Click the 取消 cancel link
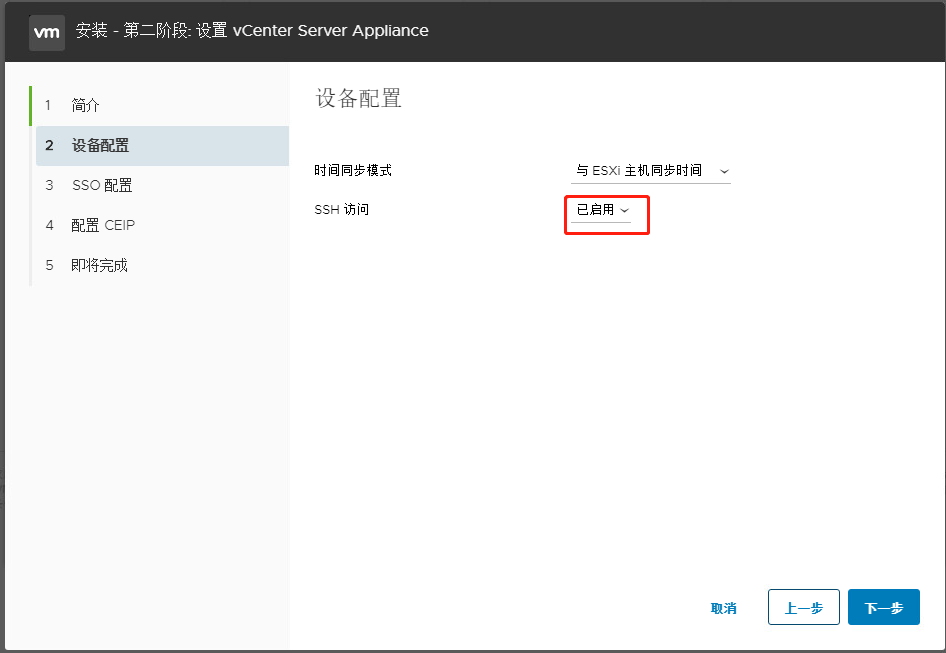The height and width of the screenshot is (653, 946). (723, 608)
